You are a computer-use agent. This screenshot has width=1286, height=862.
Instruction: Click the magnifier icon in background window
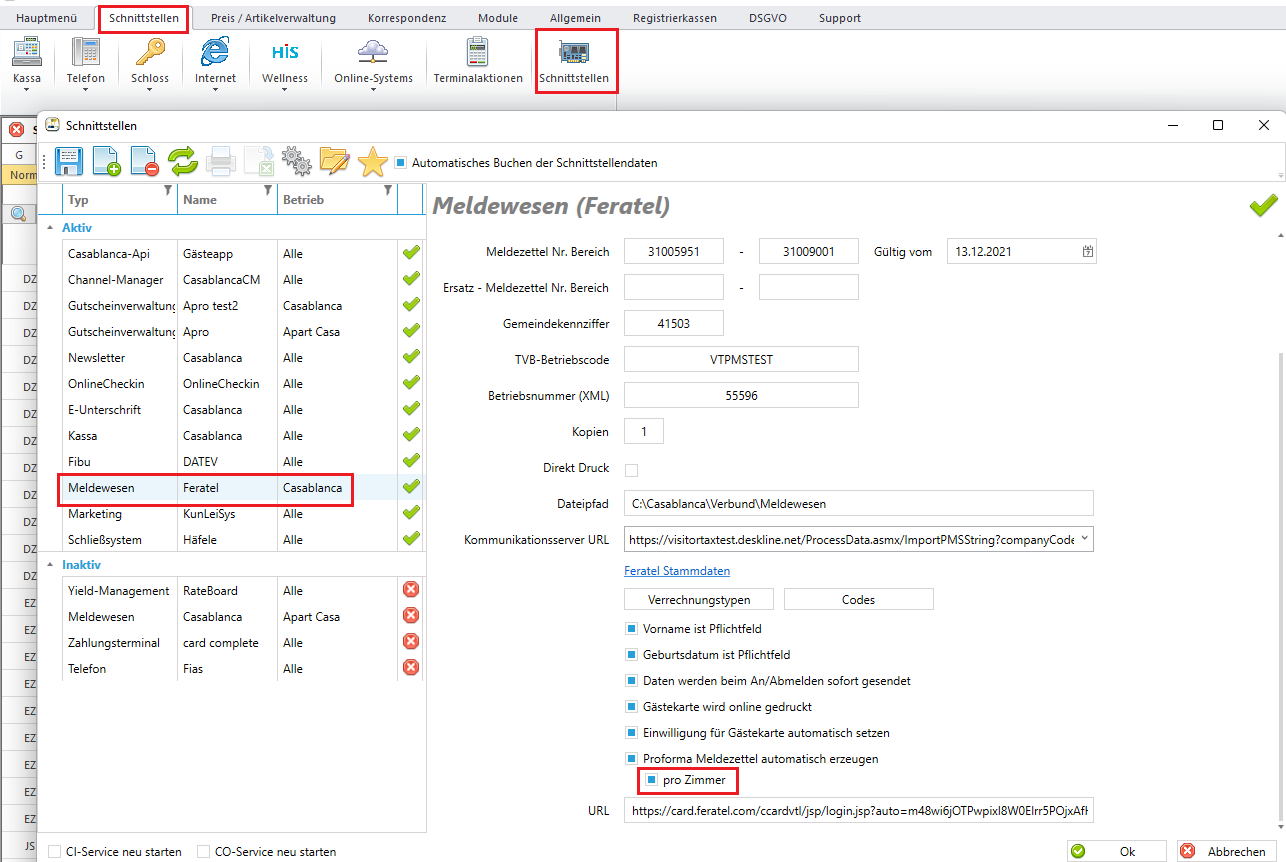18,213
